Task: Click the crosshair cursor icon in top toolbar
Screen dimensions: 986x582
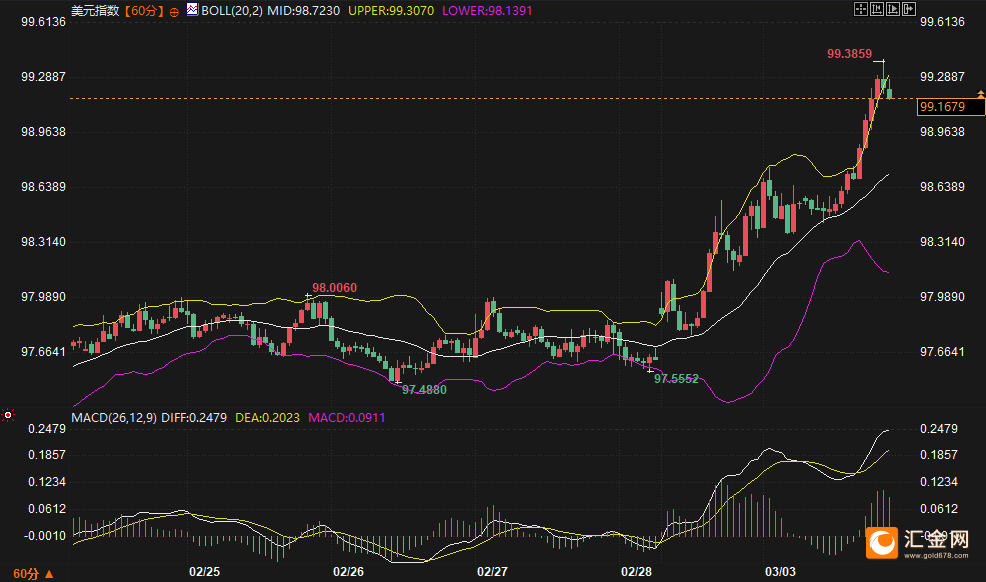Action: (x=859, y=9)
